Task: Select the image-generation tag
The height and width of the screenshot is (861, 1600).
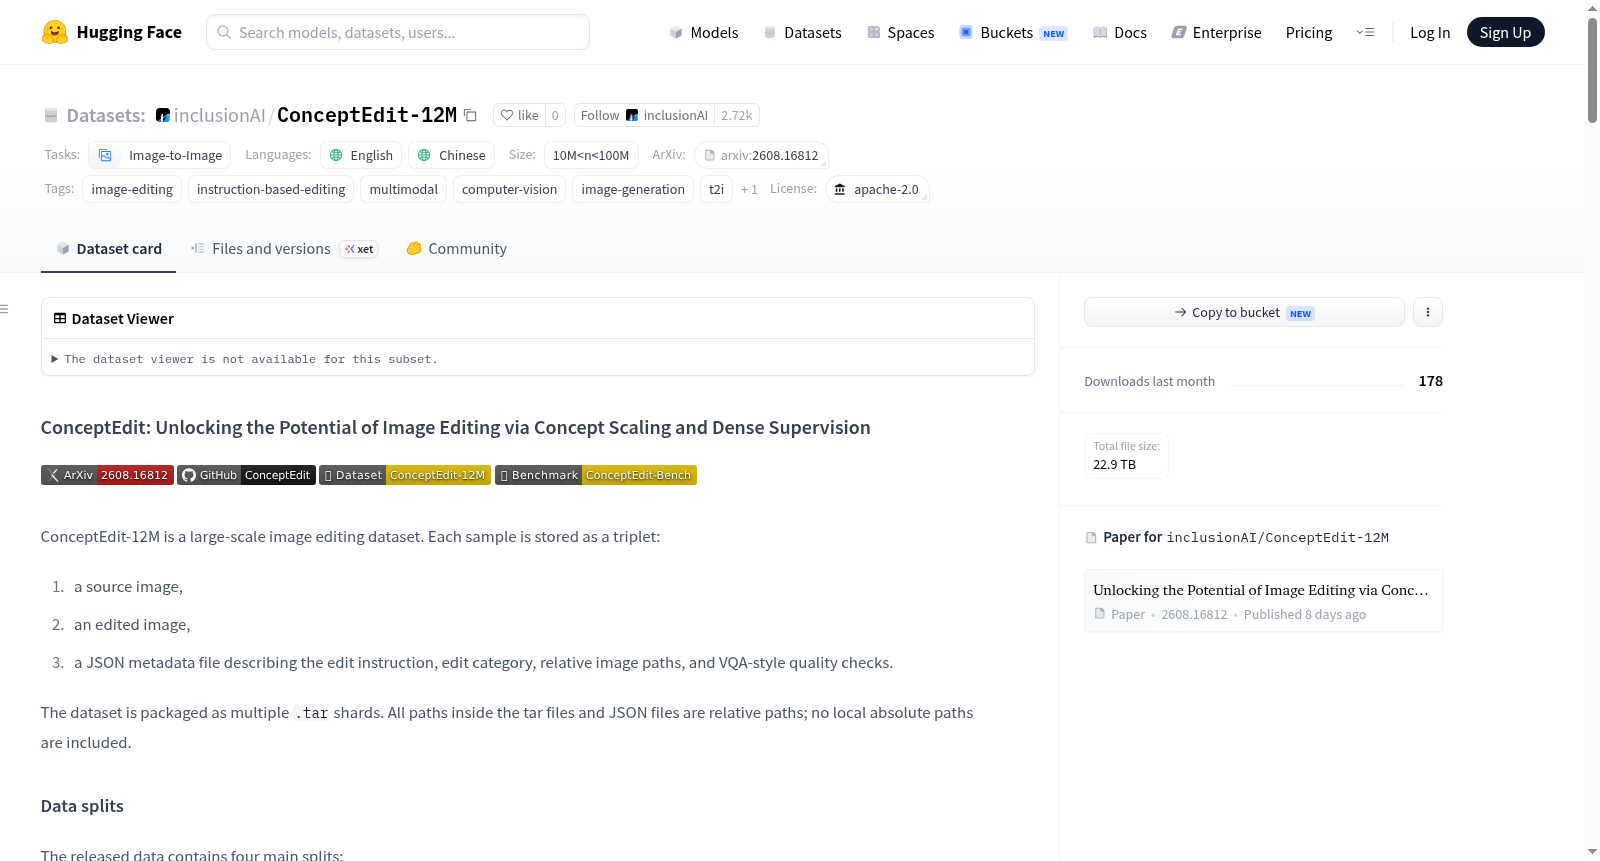Action: click(633, 189)
